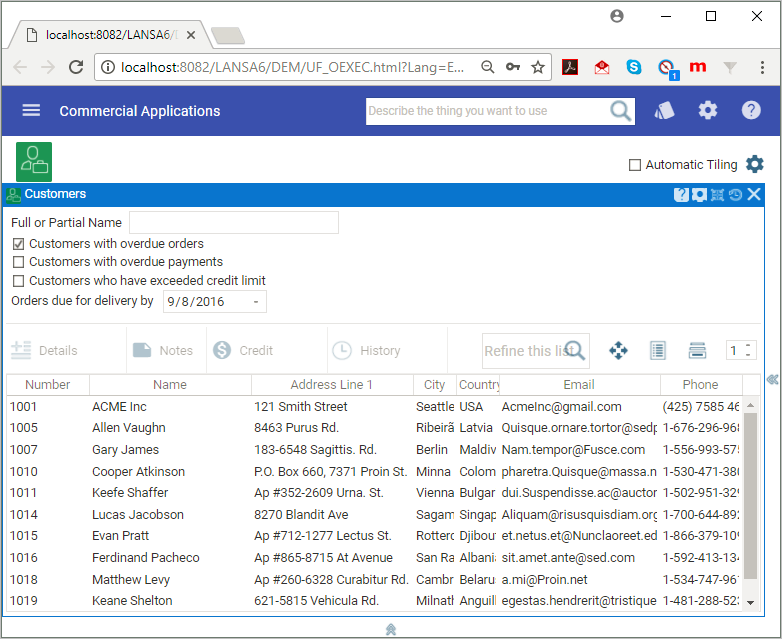Image resolution: width=782 pixels, height=639 pixels.
Task: Enable the Automatic Tiling checkbox
Action: click(634, 165)
